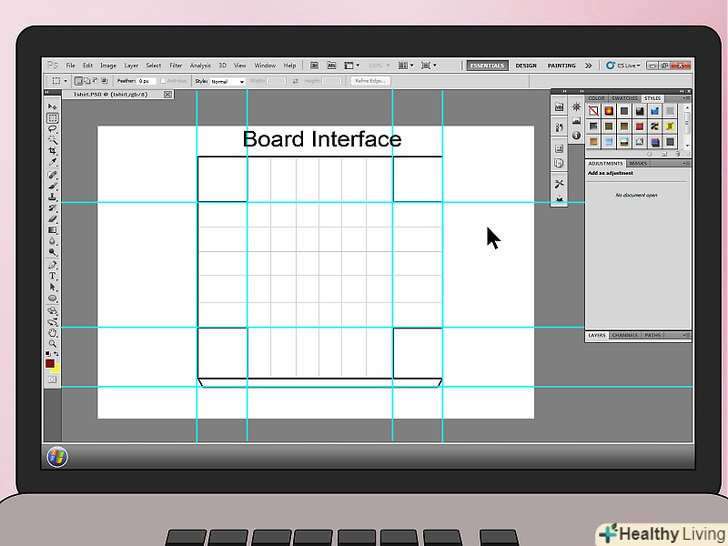Image resolution: width=728 pixels, height=546 pixels.
Task: Switch to the Swatches tab
Action: click(x=624, y=98)
